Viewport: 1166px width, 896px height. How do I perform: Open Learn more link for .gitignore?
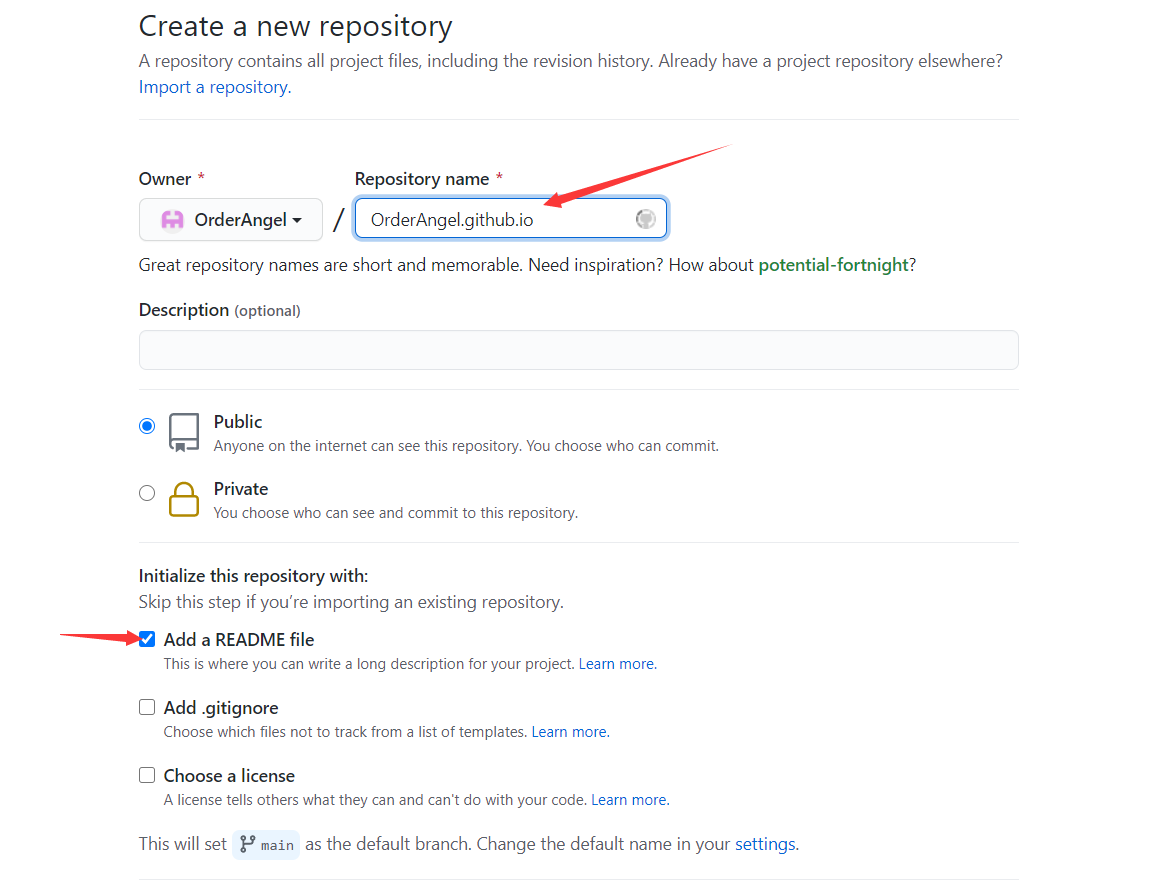pyautogui.click(x=570, y=732)
